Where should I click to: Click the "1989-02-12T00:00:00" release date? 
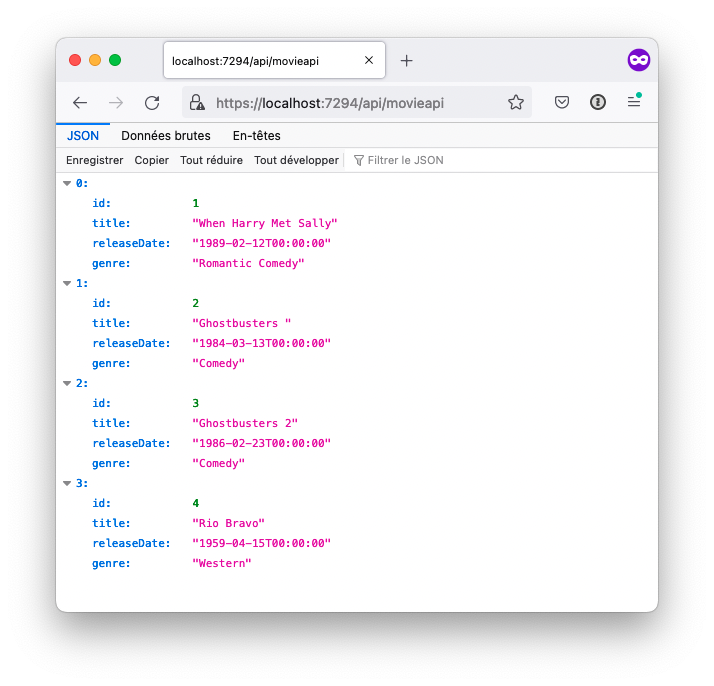click(x=261, y=244)
